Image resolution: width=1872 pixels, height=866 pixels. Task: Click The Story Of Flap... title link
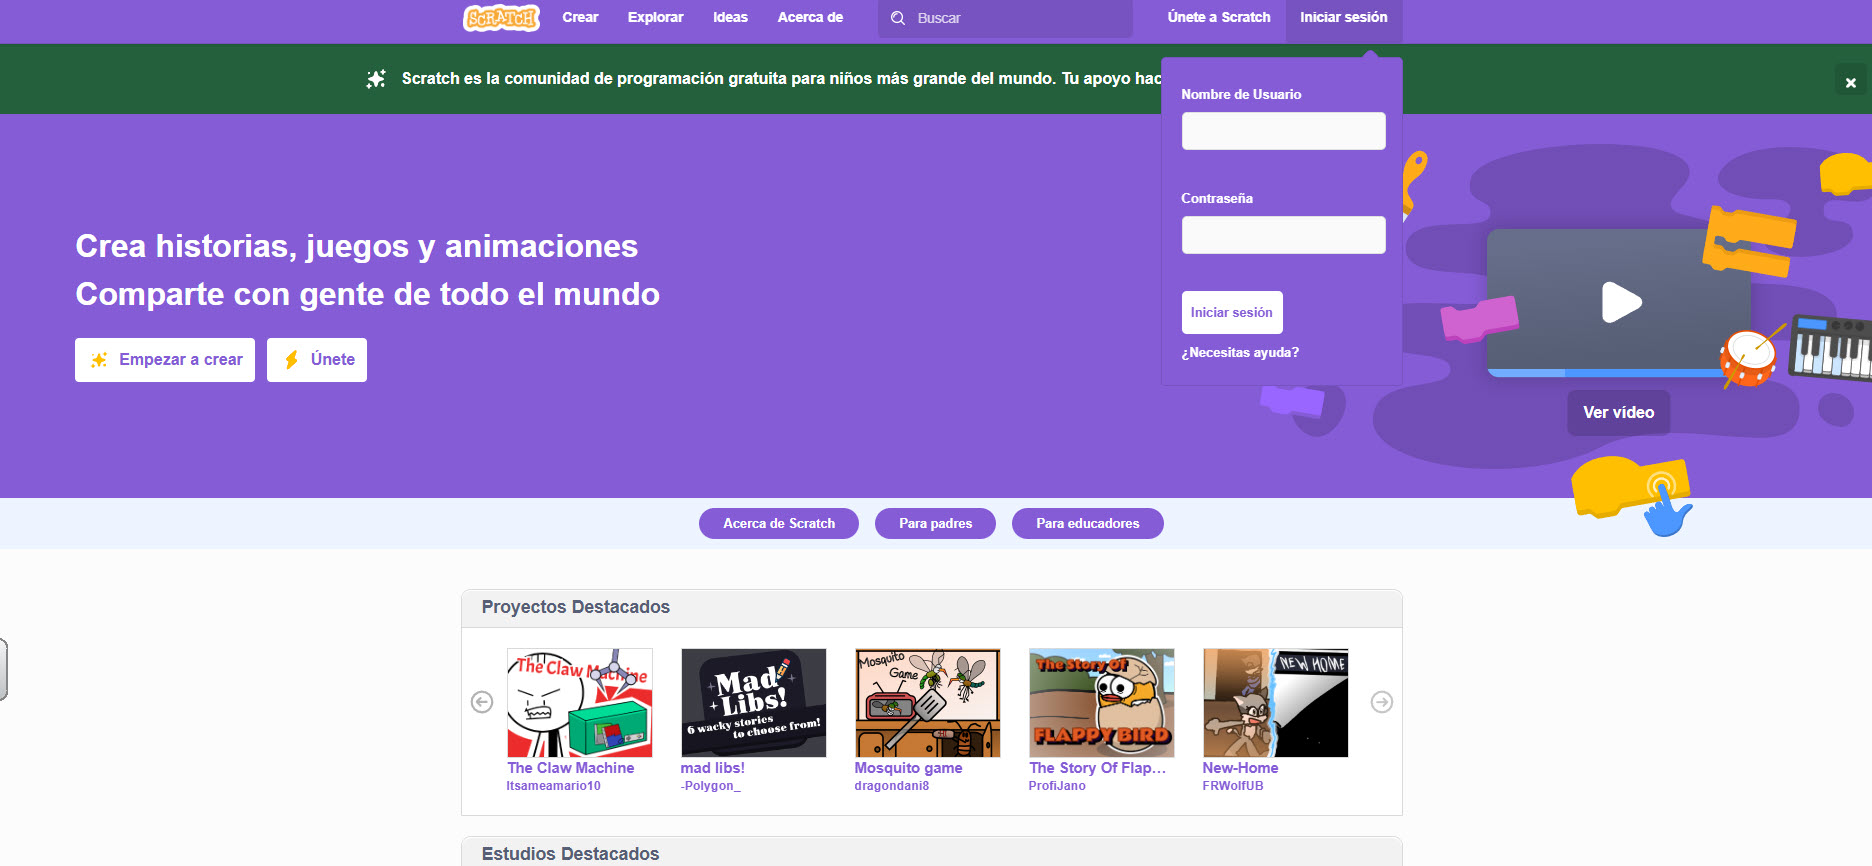coord(1098,768)
